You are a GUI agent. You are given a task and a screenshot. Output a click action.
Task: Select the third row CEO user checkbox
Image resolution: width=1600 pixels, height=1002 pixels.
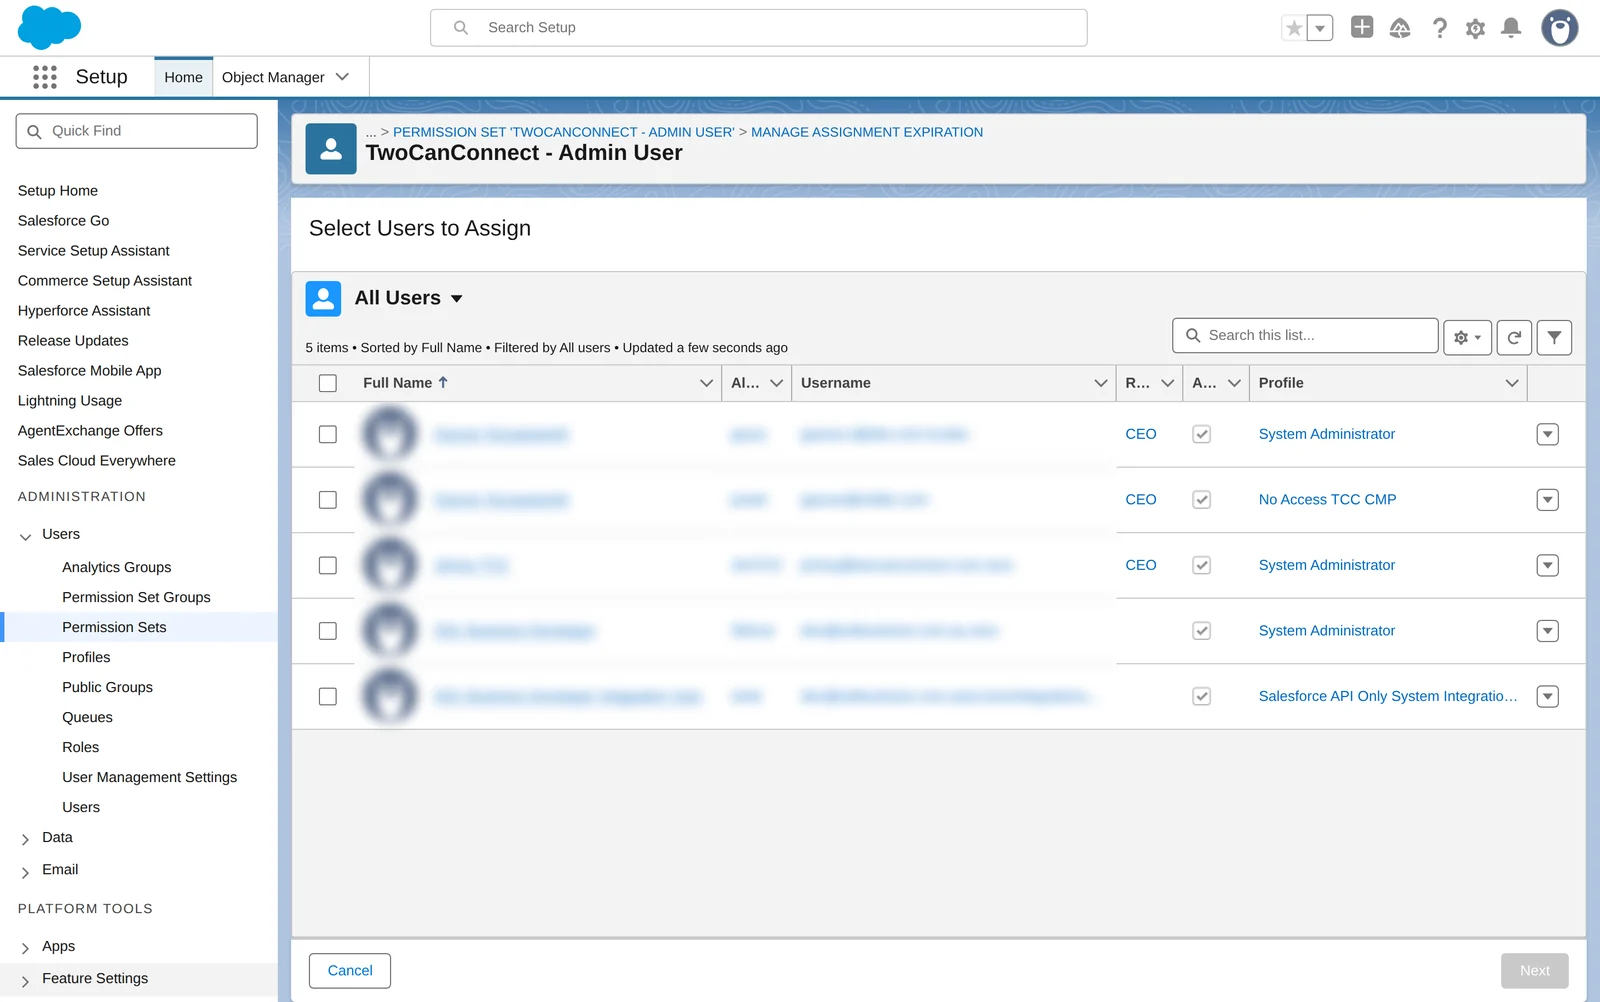pyautogui.click(x=328, y=565)
